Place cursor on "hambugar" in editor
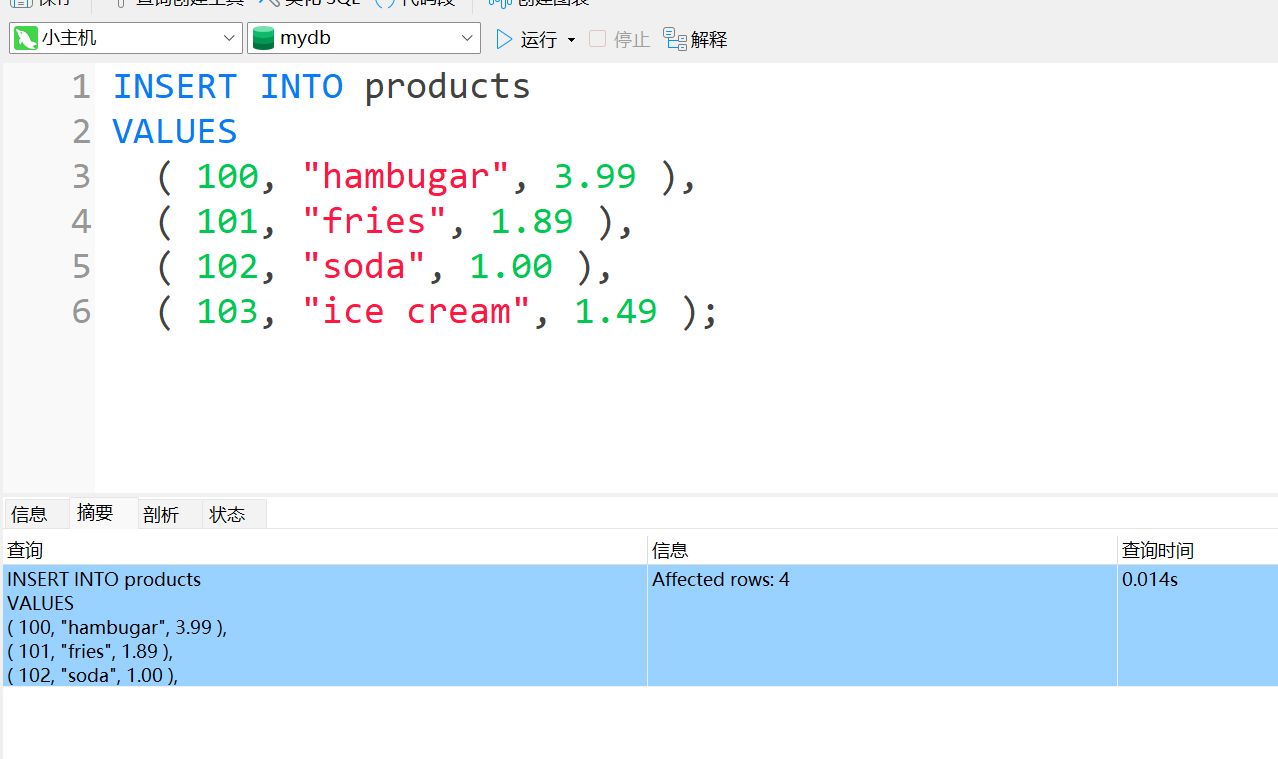 click(x=406, y=176)
